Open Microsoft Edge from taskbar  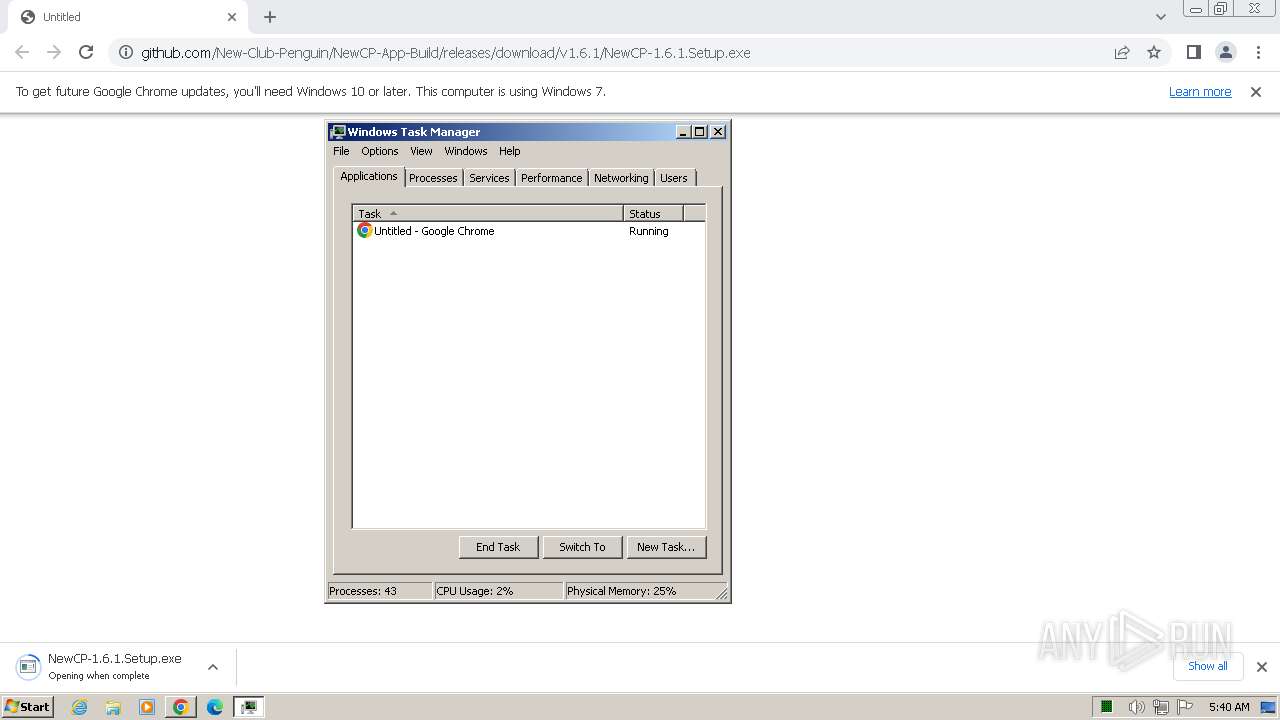215,707
